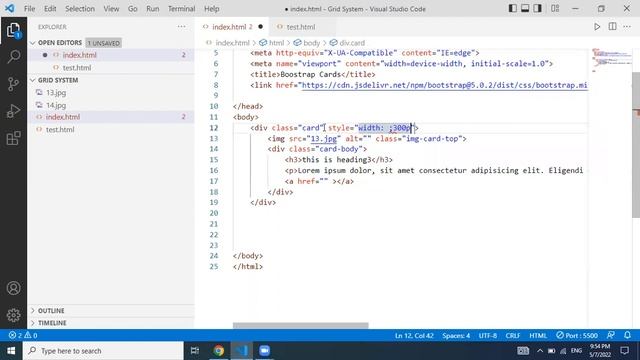Open the Run menu

point(153,9)
